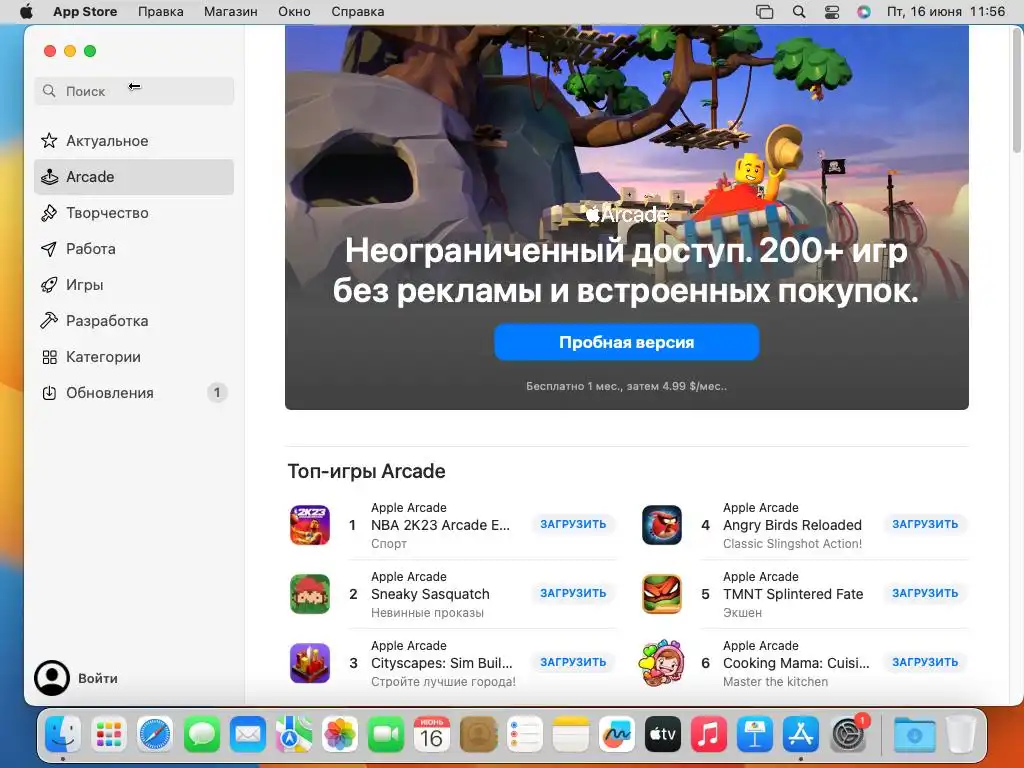Click the vertical scrollbar of the store page

(1017, 89)
